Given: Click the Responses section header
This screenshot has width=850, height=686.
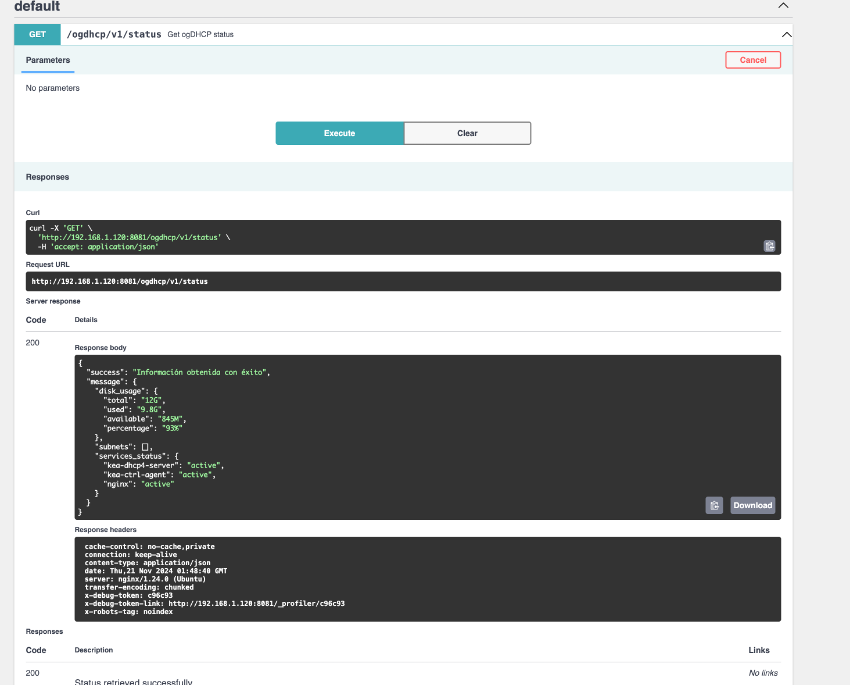Looking at the screenshot, I should tap(48, 176).
